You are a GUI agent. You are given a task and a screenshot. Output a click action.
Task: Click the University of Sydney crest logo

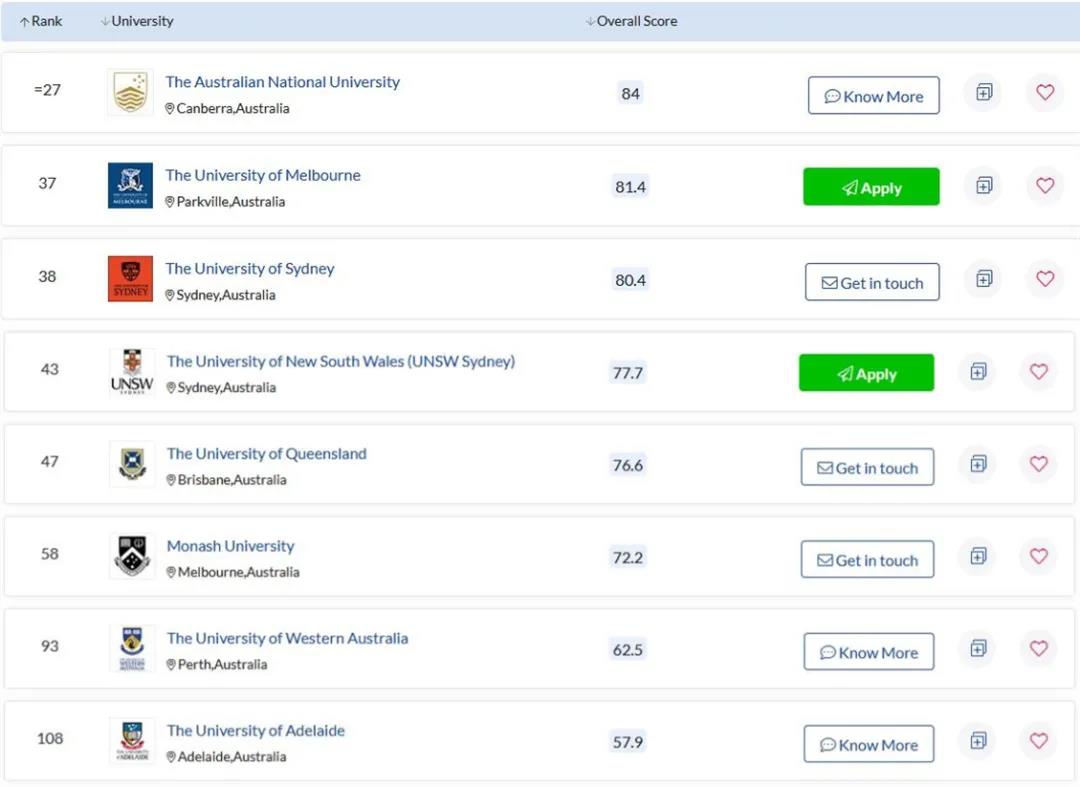(x=130, y=279)
